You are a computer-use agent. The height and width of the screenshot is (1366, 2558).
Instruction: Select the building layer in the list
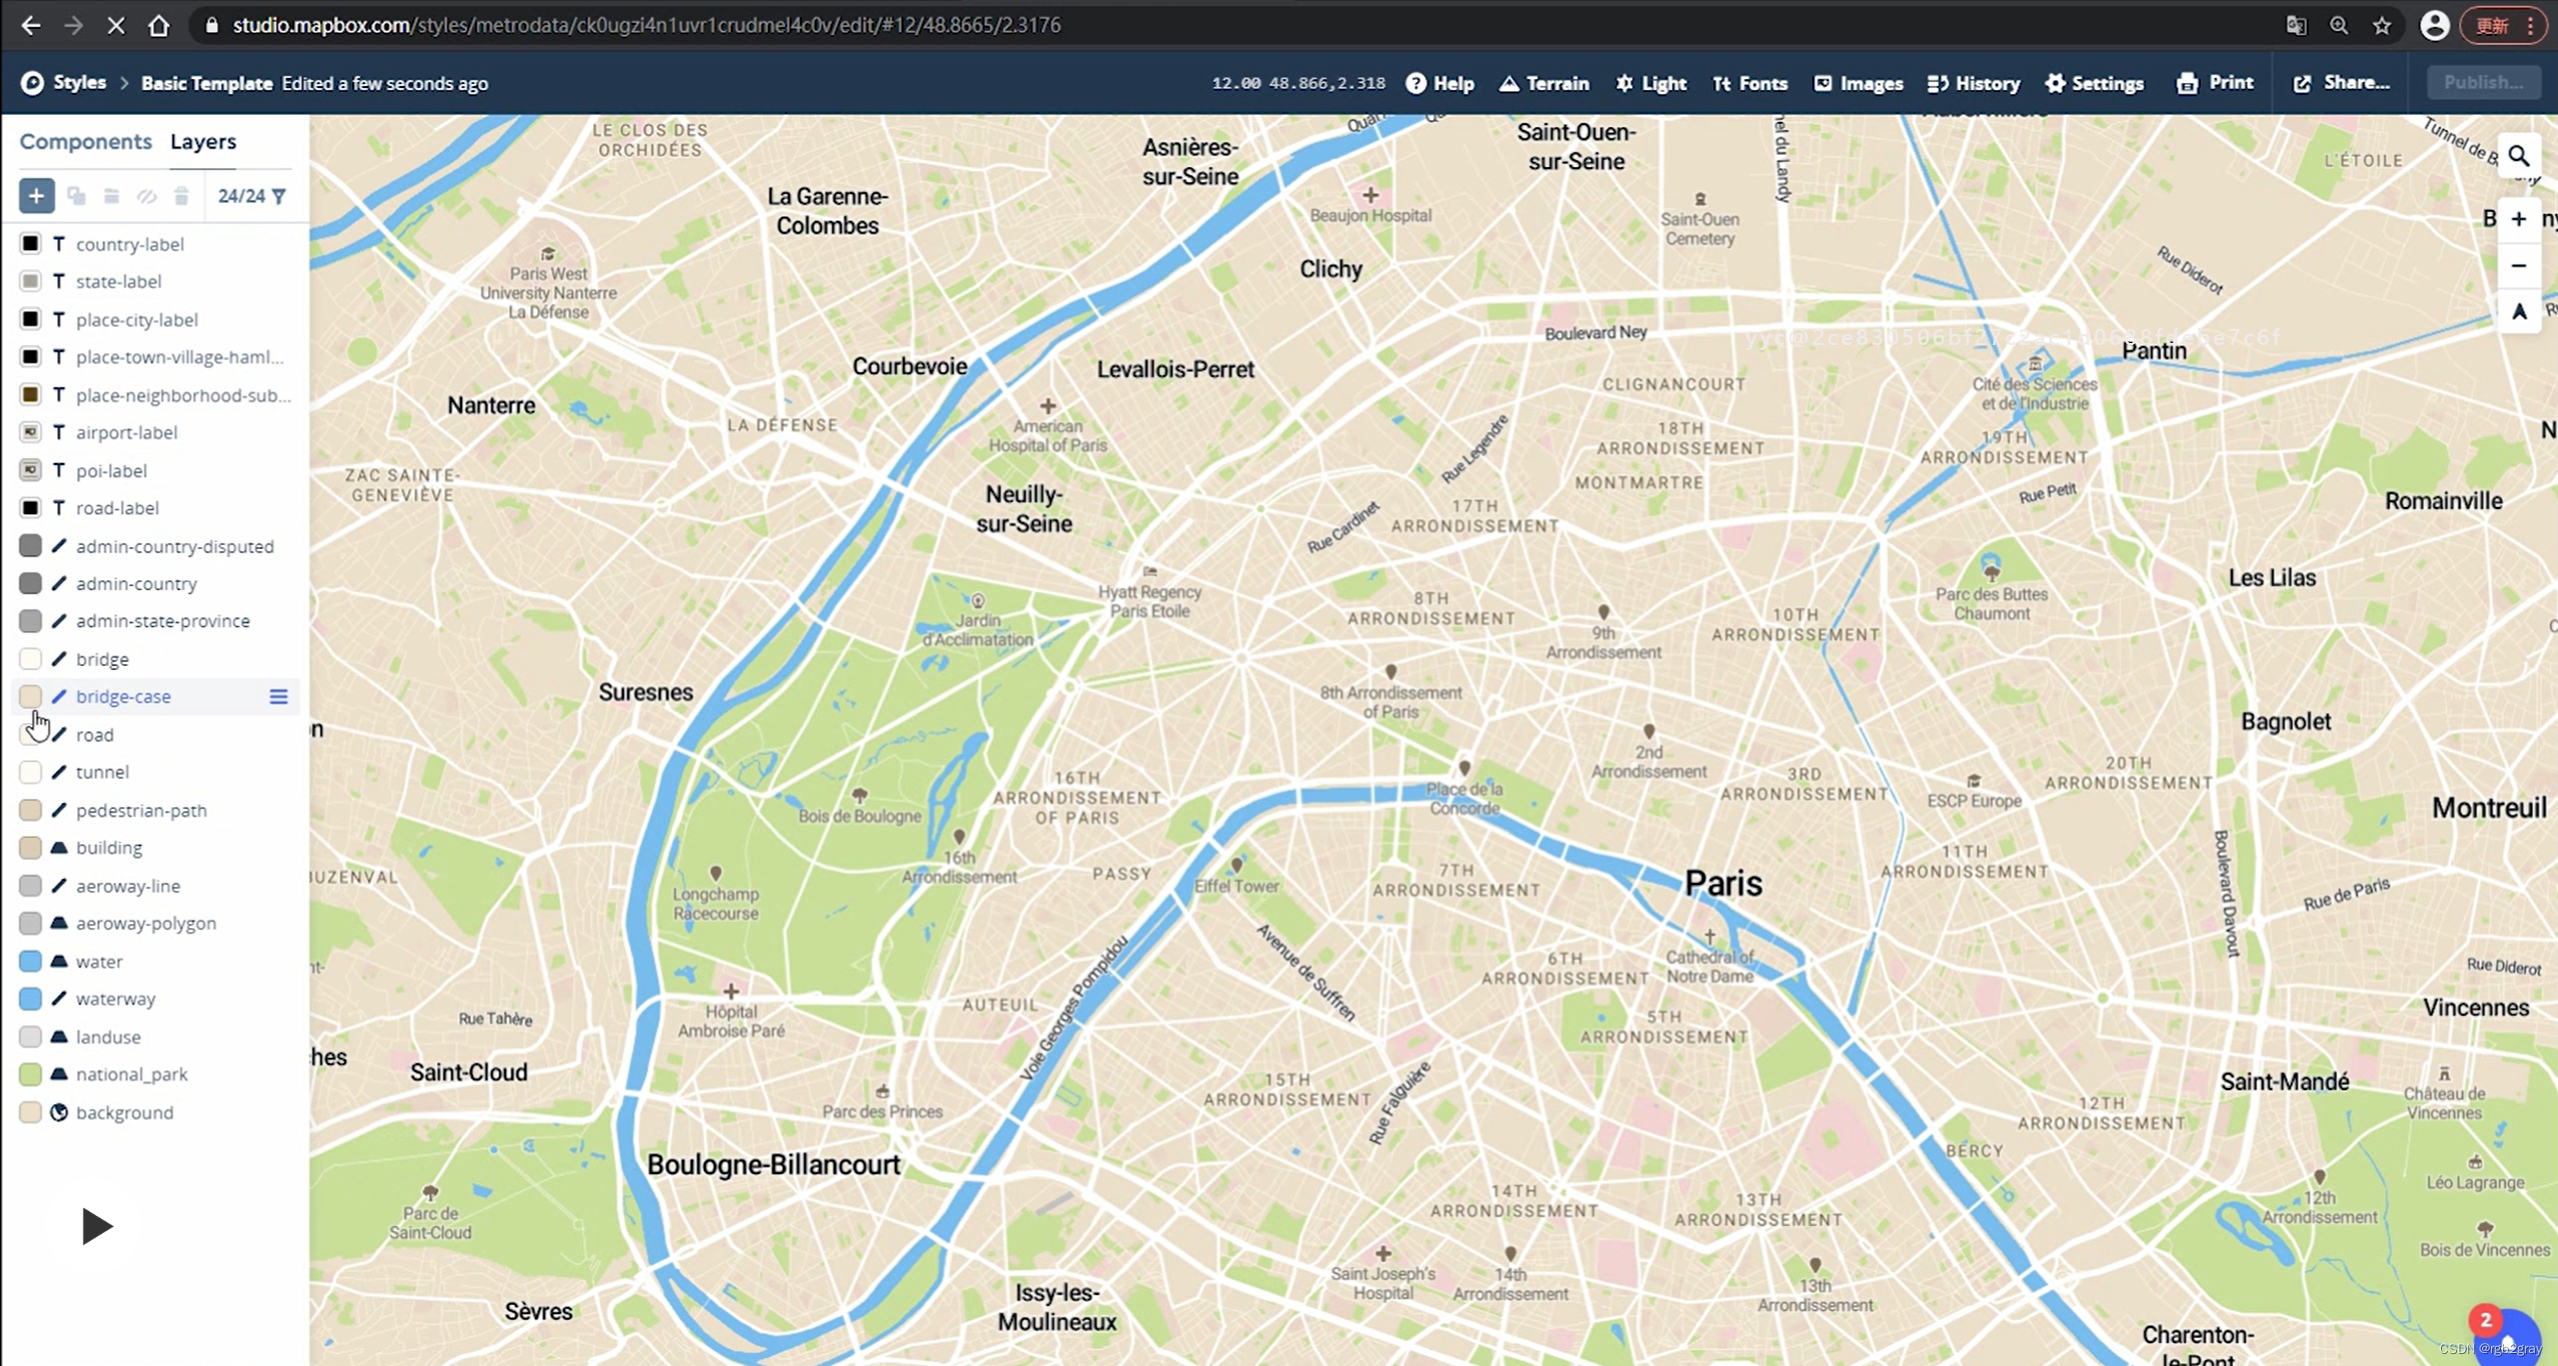(109, 848)
